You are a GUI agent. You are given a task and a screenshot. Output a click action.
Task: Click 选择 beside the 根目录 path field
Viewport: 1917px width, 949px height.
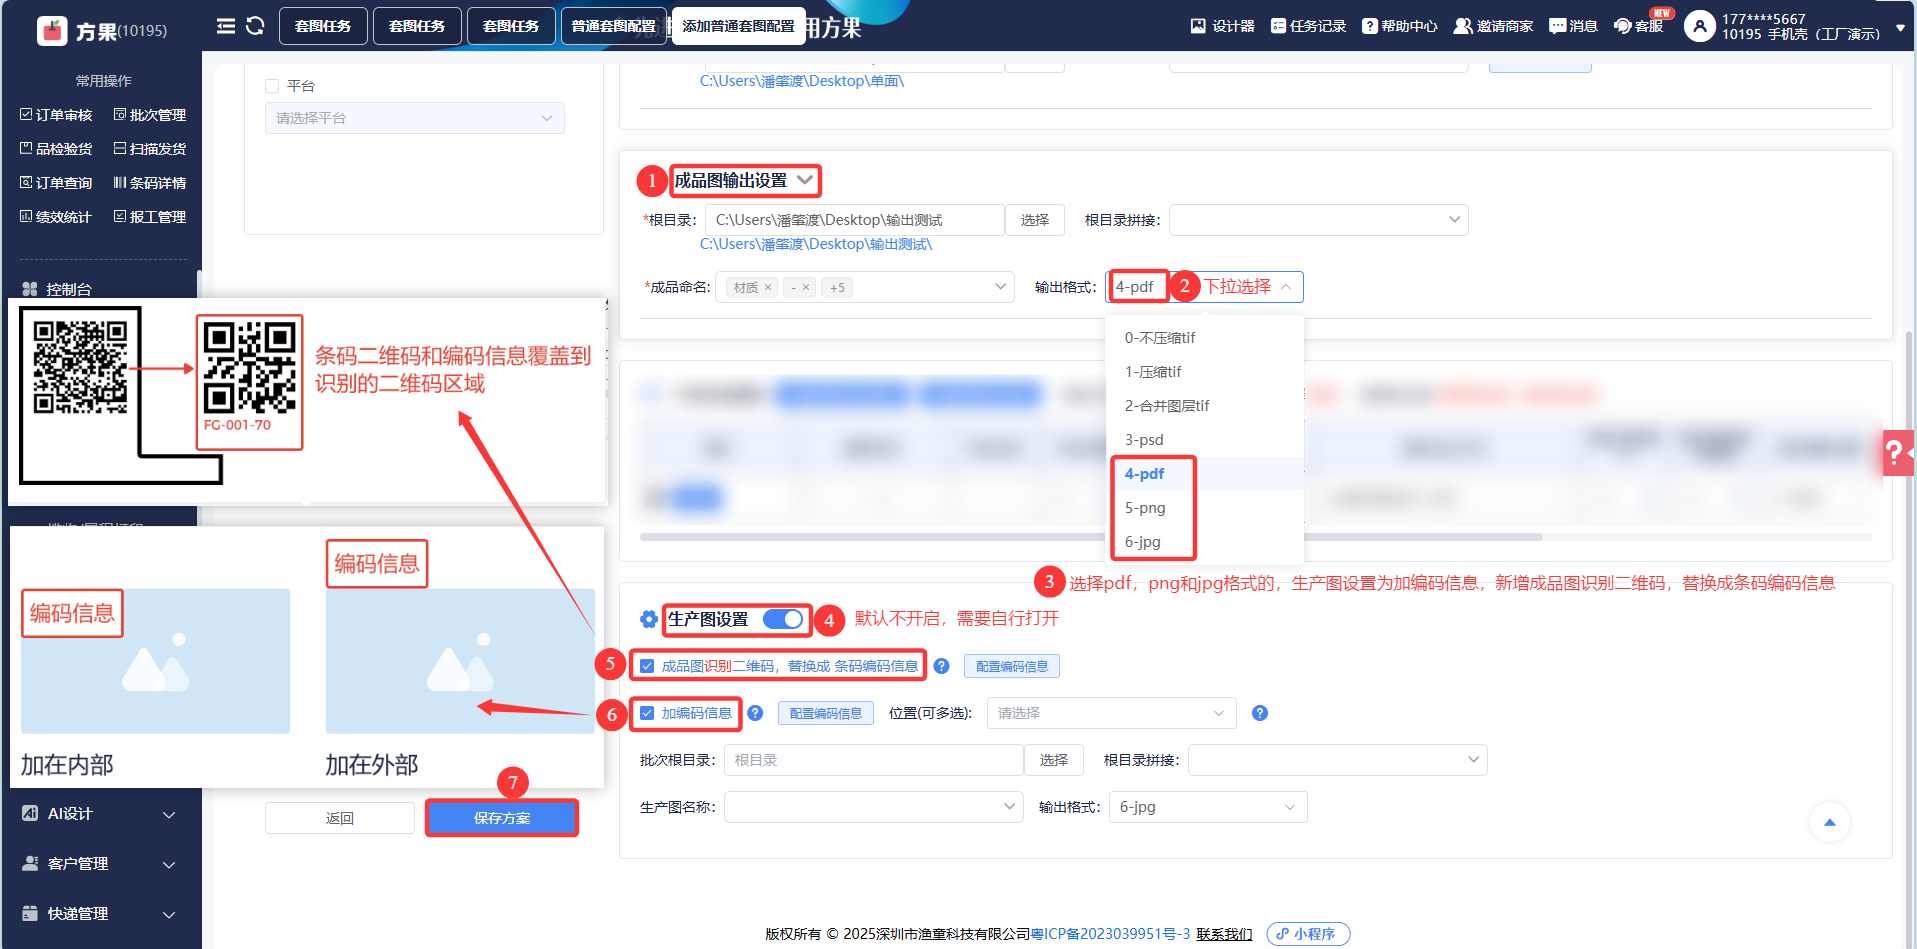1035,220
